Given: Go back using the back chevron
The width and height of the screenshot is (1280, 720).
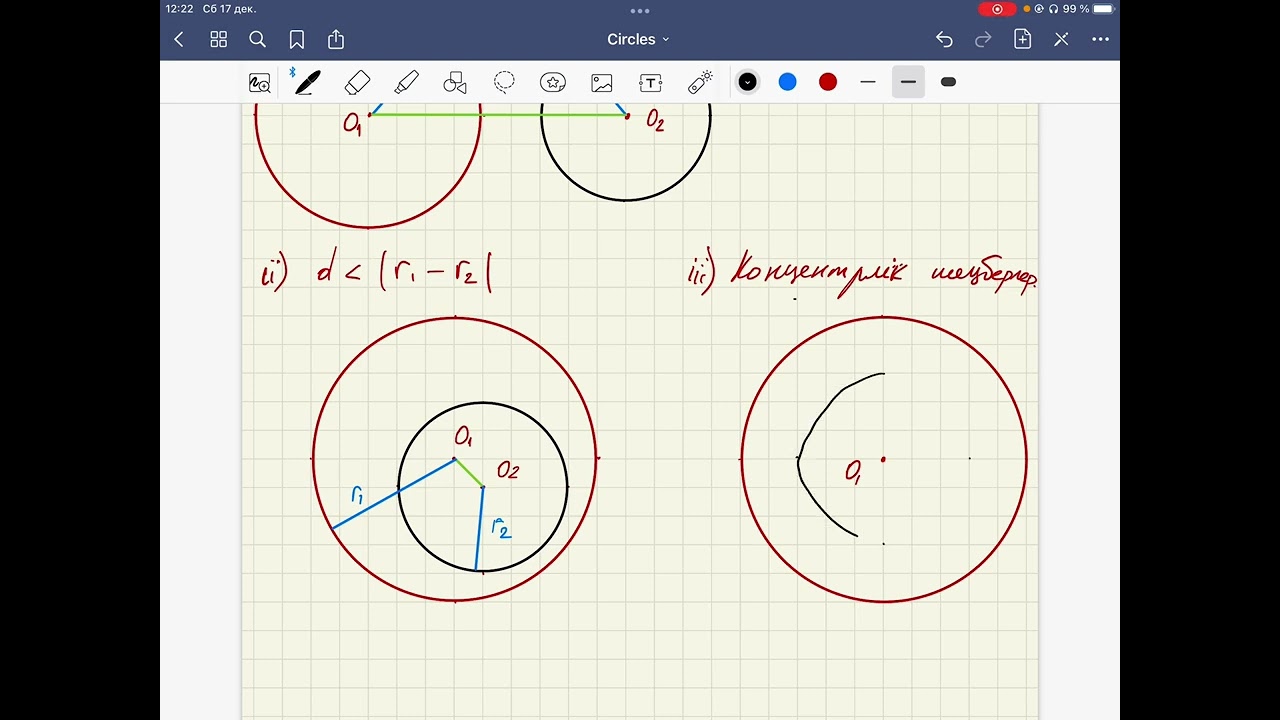Looking at the screenshot, I should pos(179,39).
